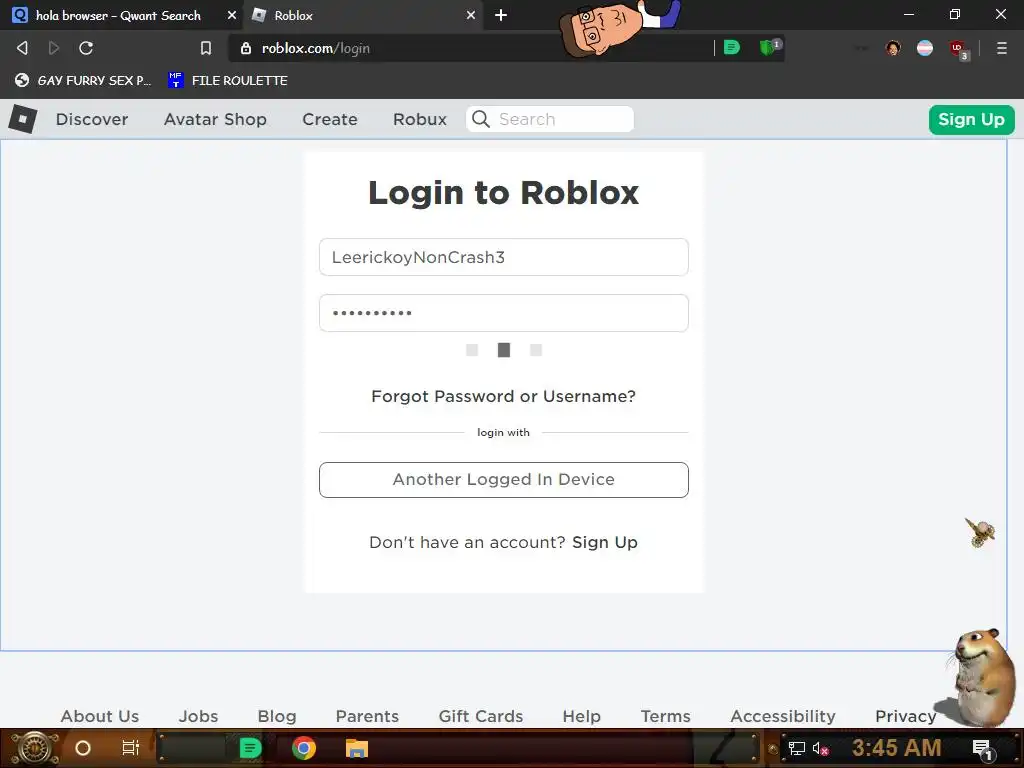Click the search magnifier icon
Viewport: 1024px width, 768px height.
(x=481, y=119)
